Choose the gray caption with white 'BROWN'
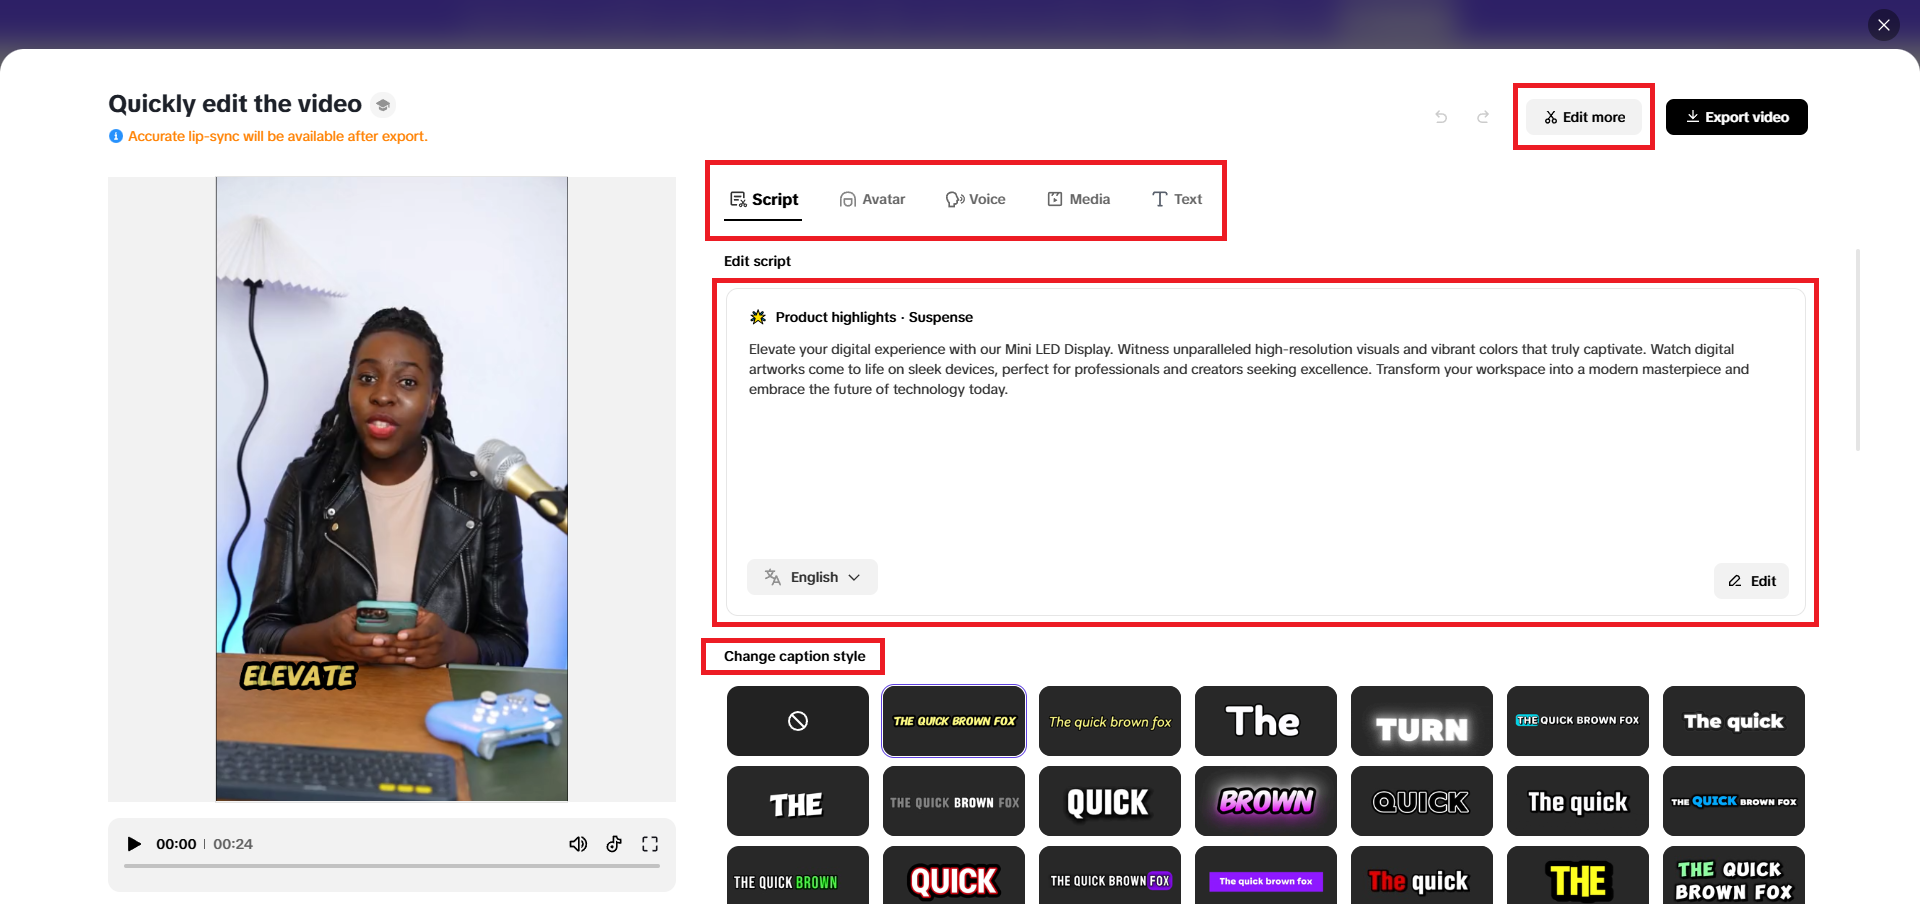1920x916 pixels. (x=954, y=801)
